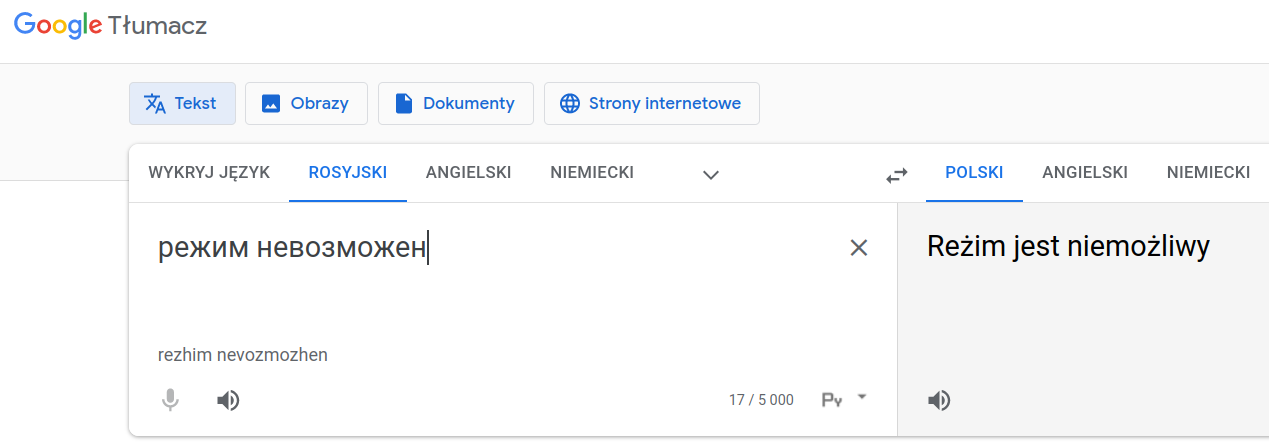Play audio of the Polish translation
The image size is (1269, 444).
(x=938, y=401)
